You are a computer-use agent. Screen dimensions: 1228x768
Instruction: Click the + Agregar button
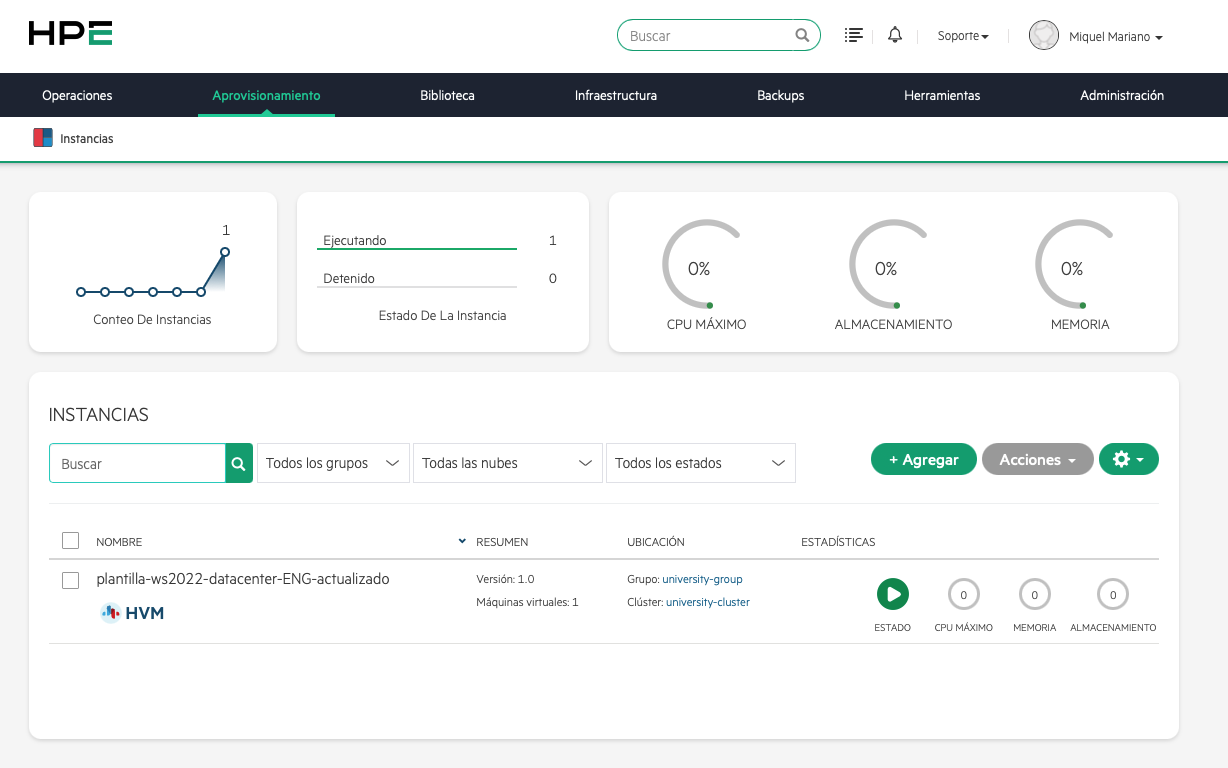point(924,460)
